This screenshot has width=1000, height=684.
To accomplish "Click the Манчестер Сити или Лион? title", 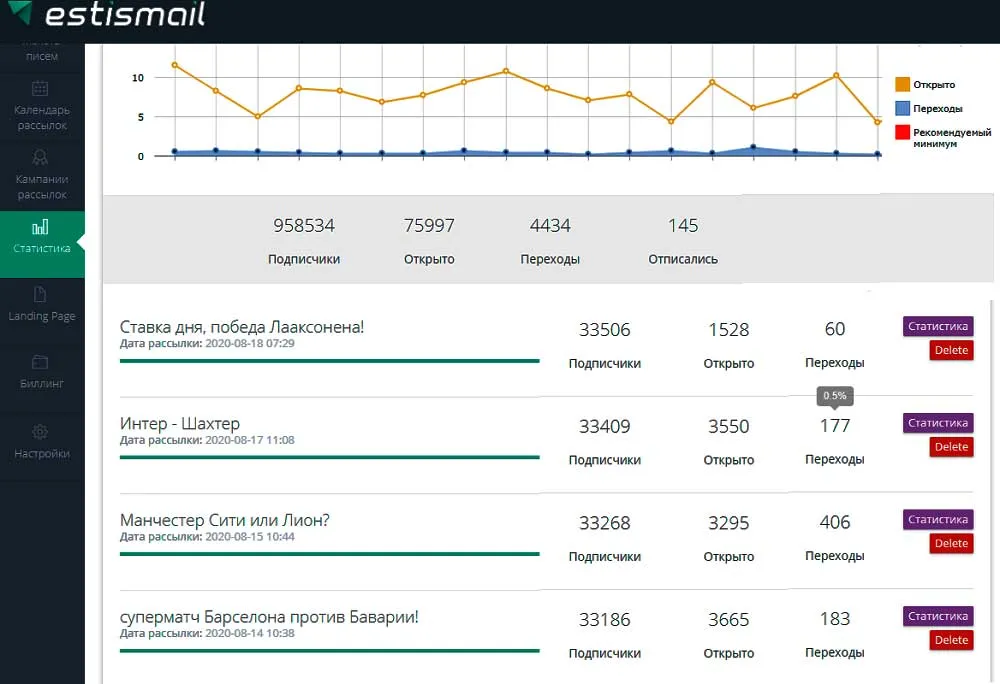I will coord(224,521).
